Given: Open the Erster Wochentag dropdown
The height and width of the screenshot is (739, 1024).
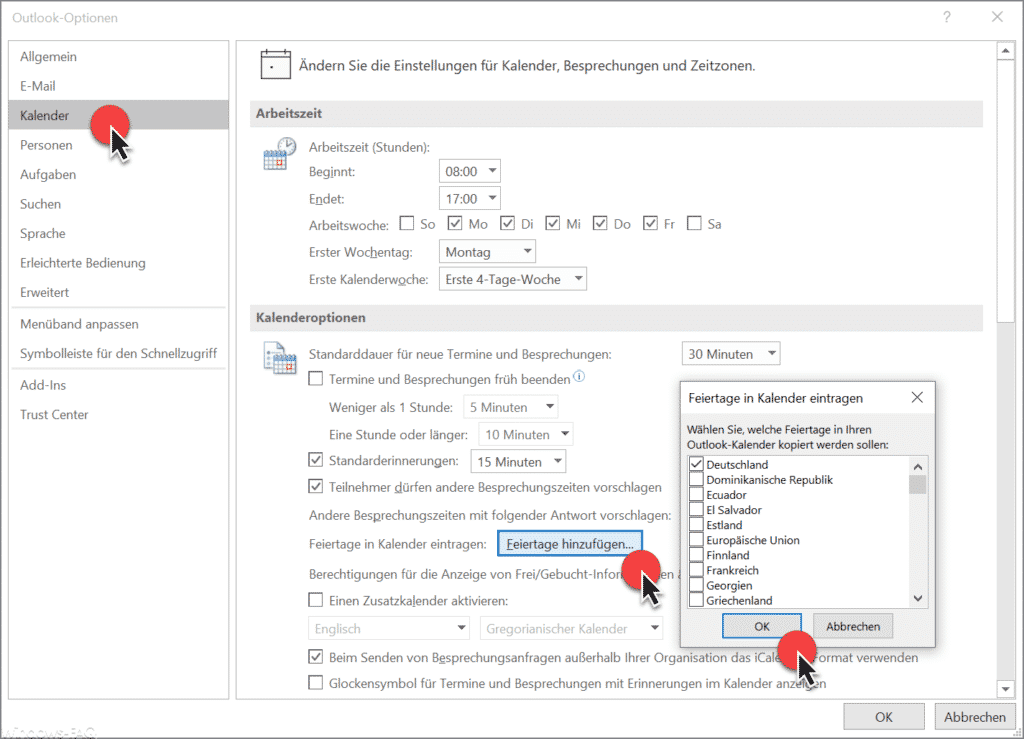Looking at the screenshot, I should click(487, 252).
